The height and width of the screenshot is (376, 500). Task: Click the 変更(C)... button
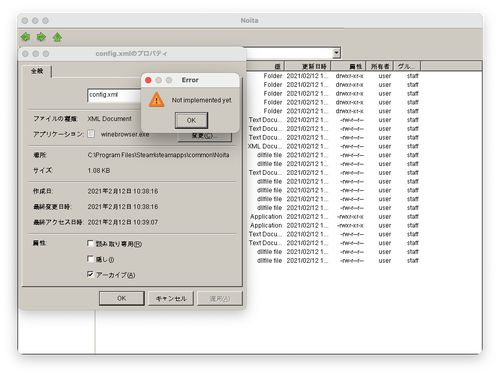[x=205, y=137]
